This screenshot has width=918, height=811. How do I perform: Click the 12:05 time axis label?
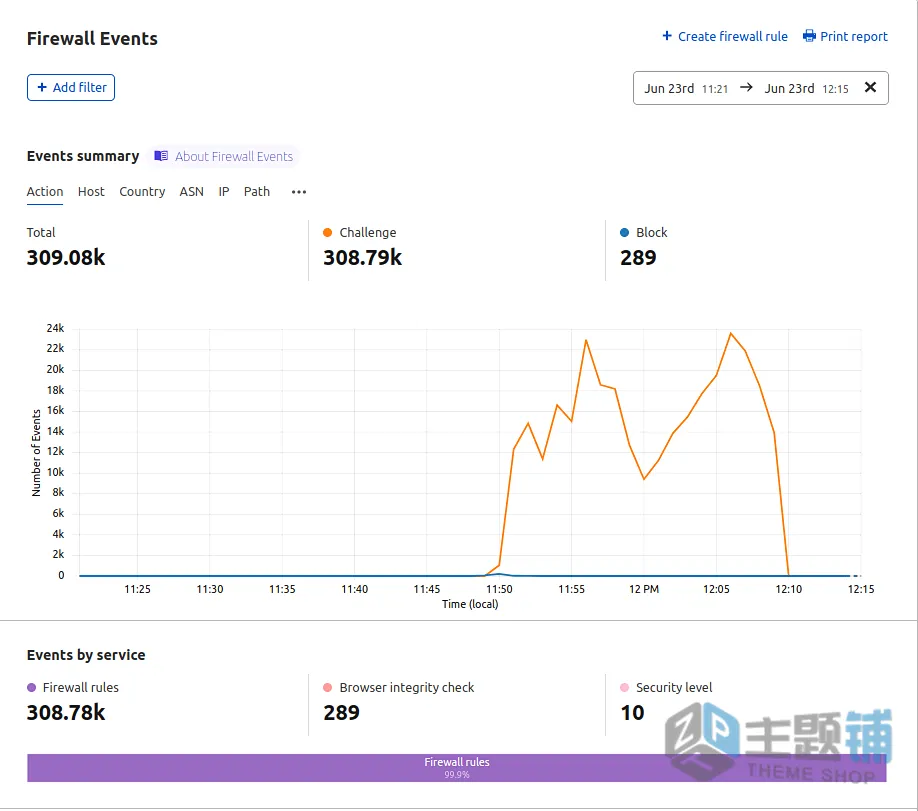point(717,589)
